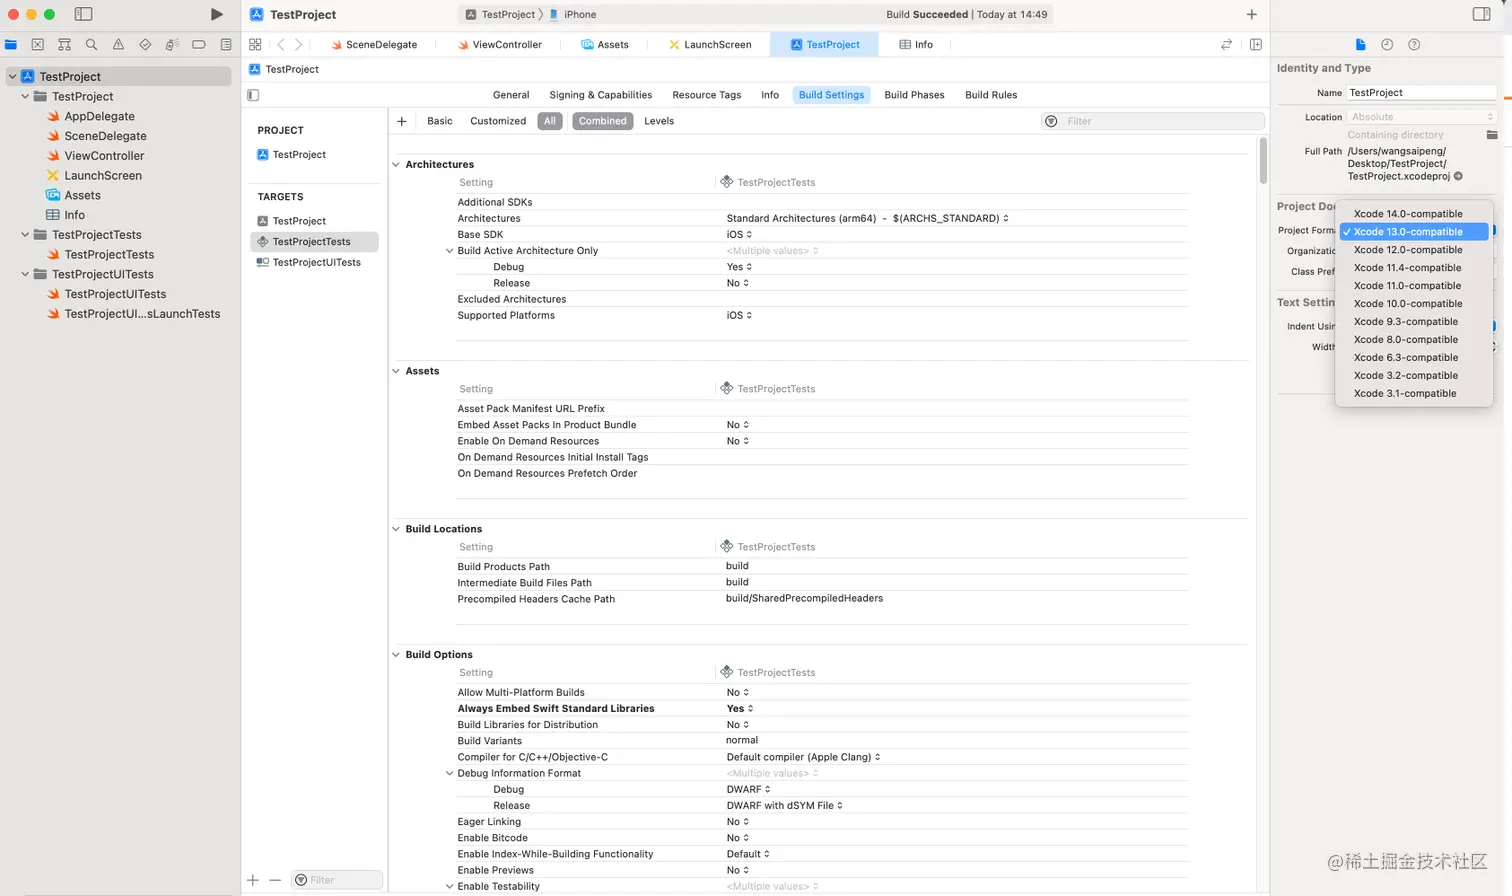Open the Location Absolute dropdown
The height and width of the screenshot is (896, 1512).
pyautogui.click(x=1421, y=117)
